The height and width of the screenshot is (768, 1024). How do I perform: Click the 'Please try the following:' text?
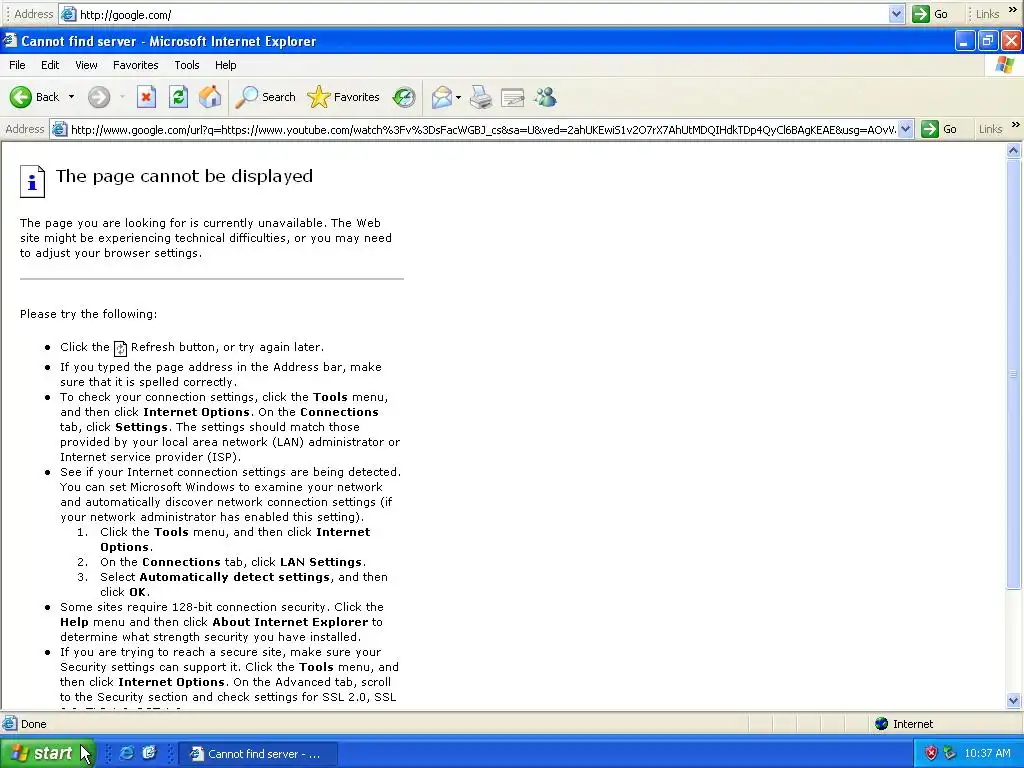click(x=88, y=314)
